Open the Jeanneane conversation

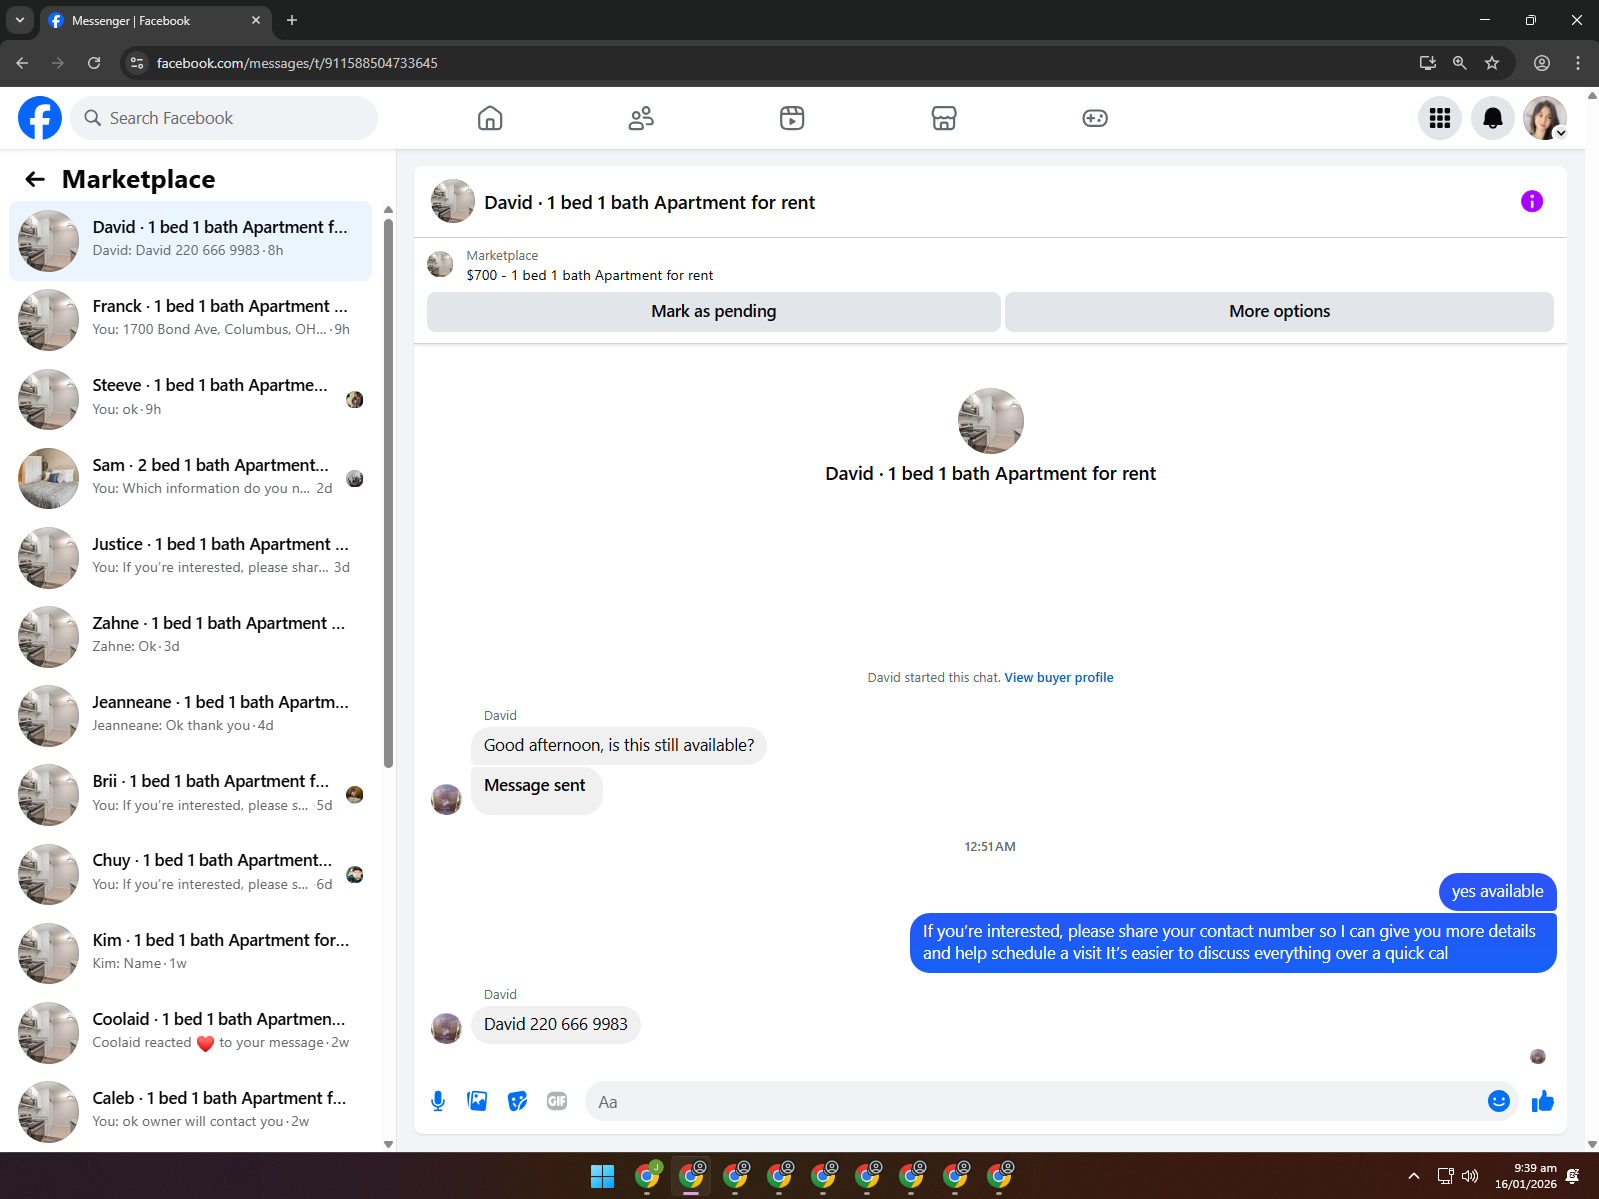[190, 715]
